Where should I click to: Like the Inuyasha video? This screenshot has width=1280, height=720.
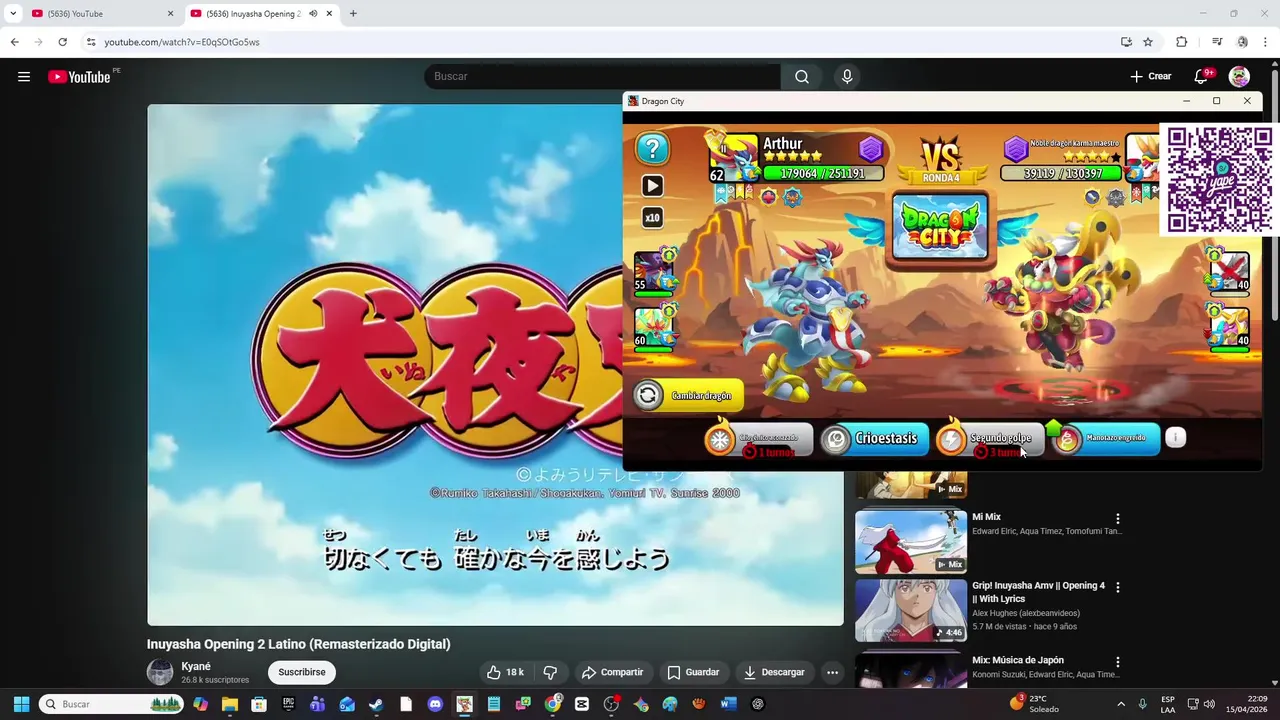(x=504, y=672)
